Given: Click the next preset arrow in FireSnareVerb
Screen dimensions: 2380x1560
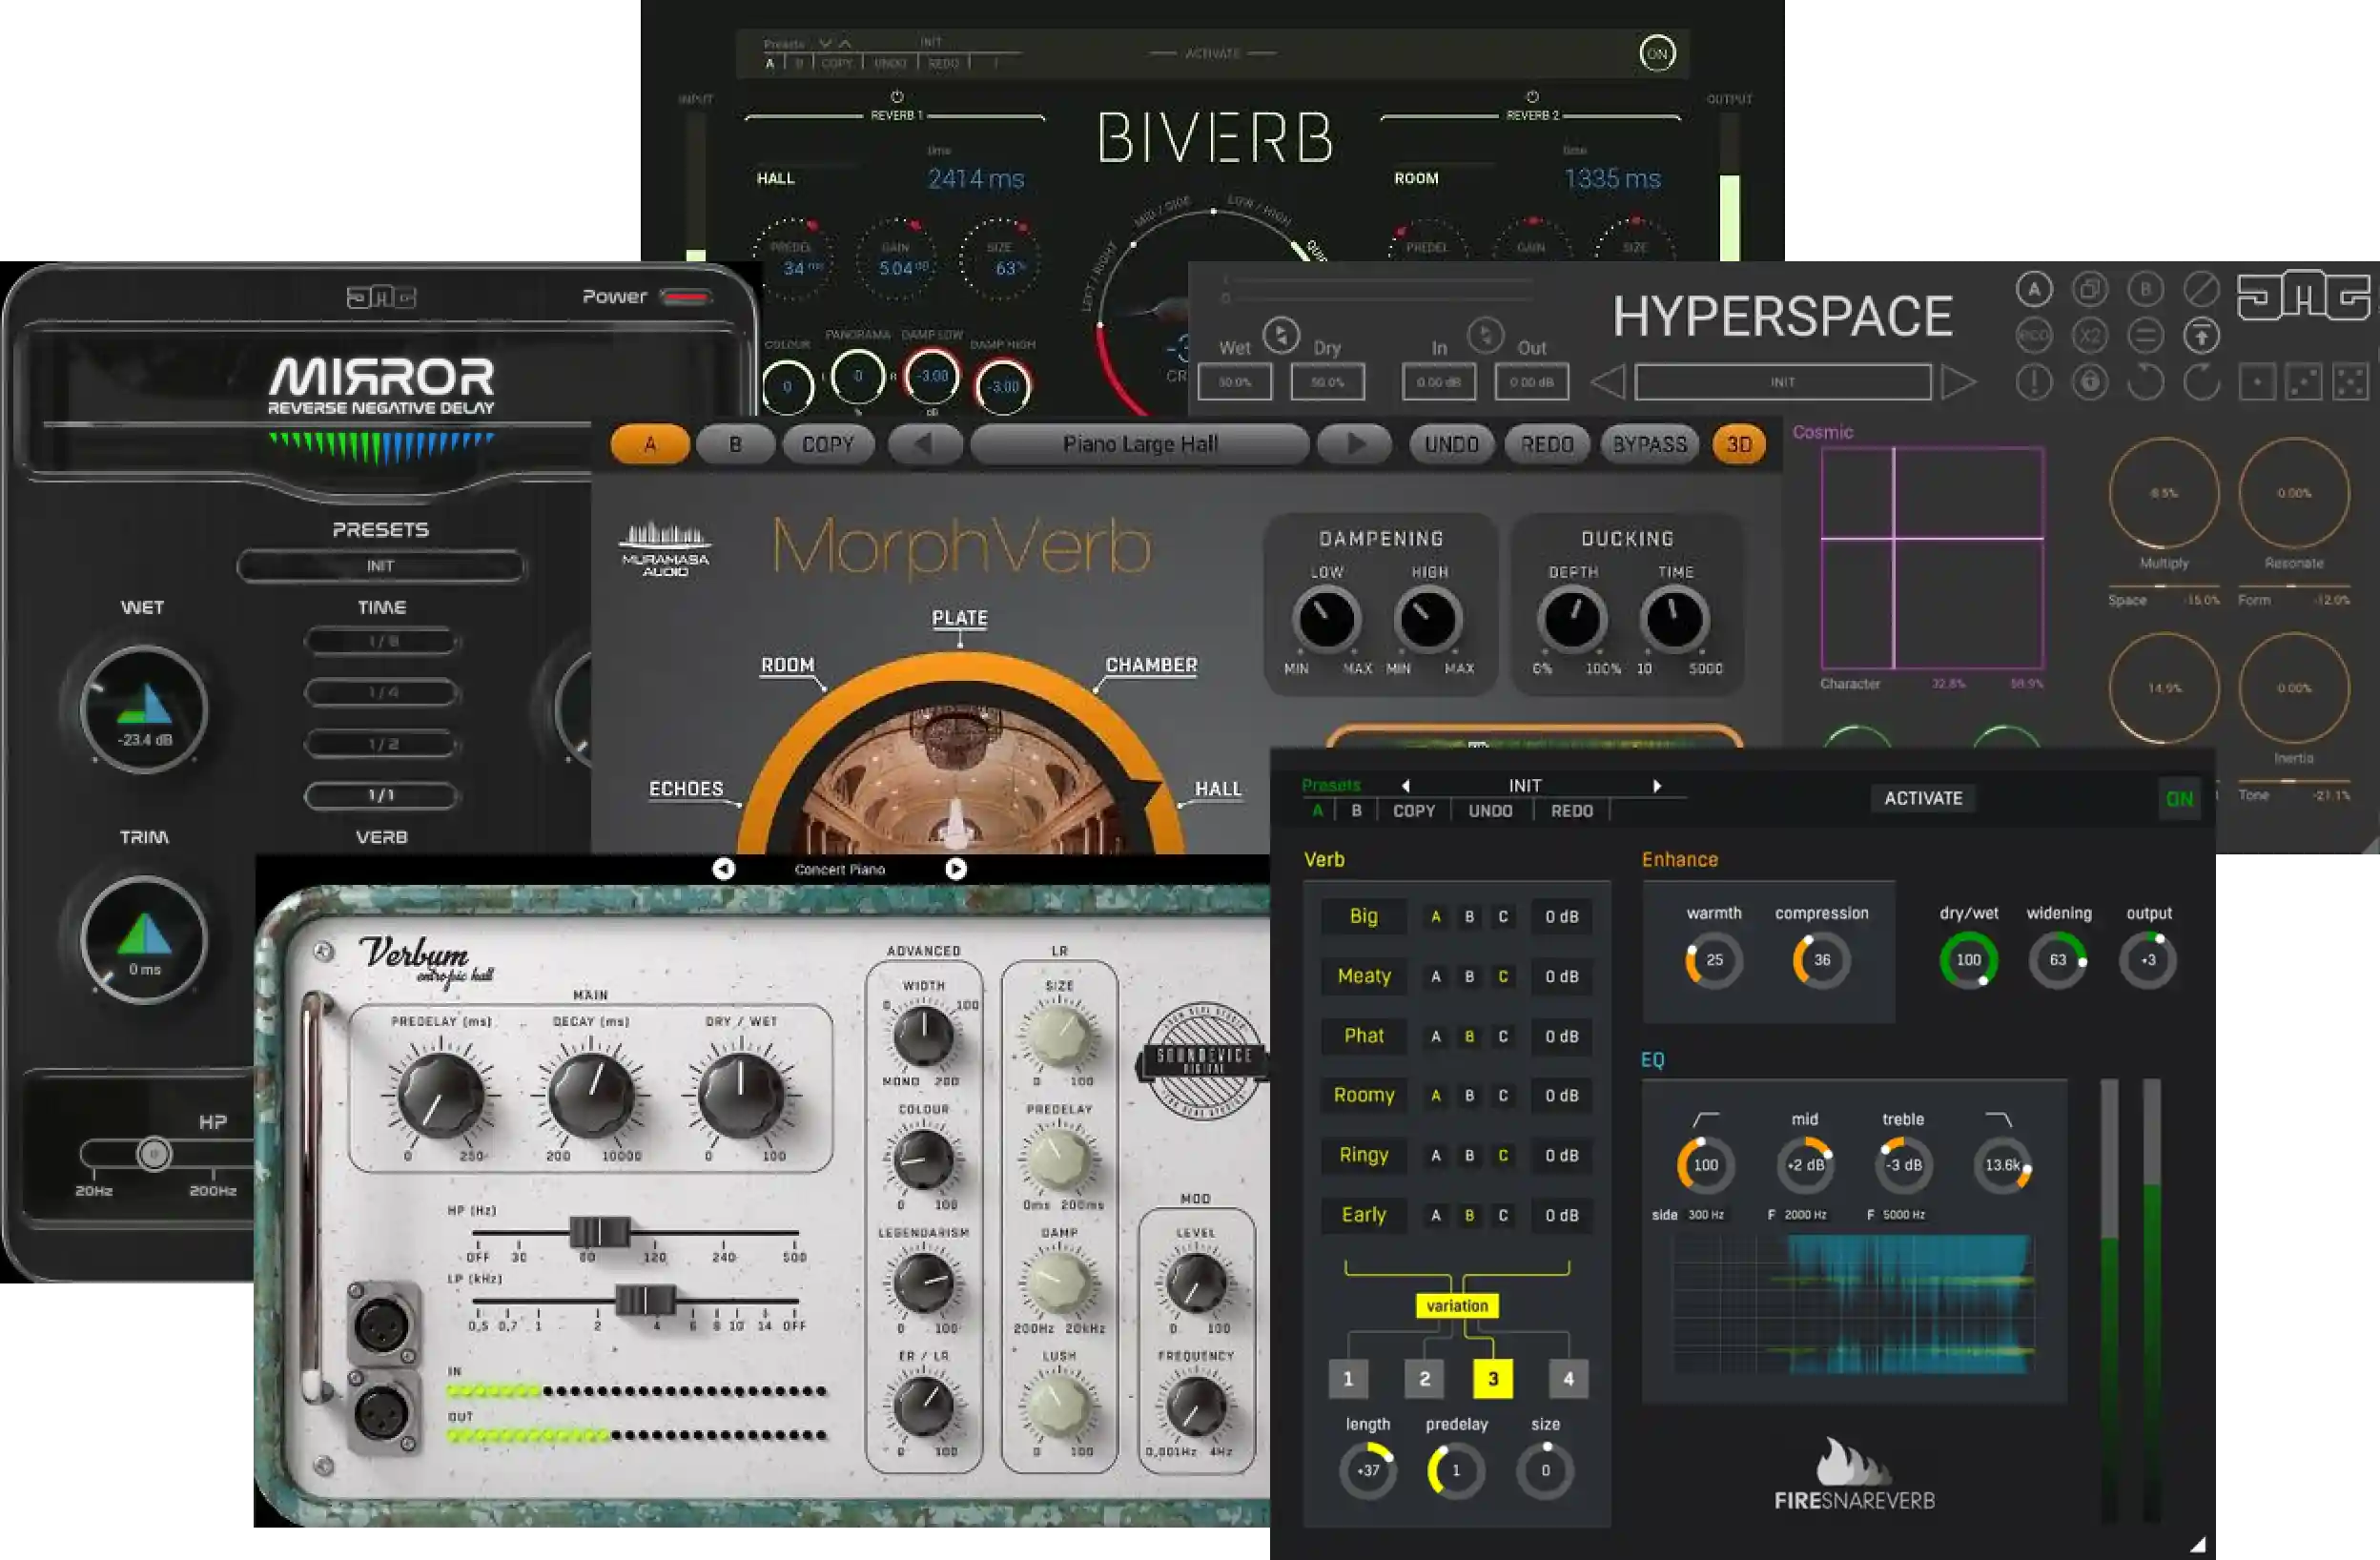Looking at the screenshot, I should (1657, 786).
